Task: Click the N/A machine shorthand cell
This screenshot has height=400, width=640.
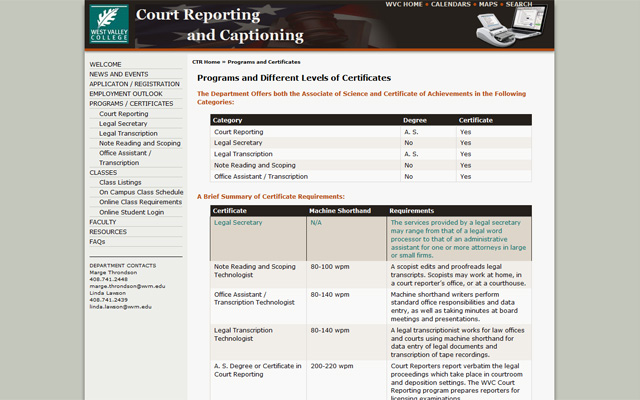Action: [316, 223]
